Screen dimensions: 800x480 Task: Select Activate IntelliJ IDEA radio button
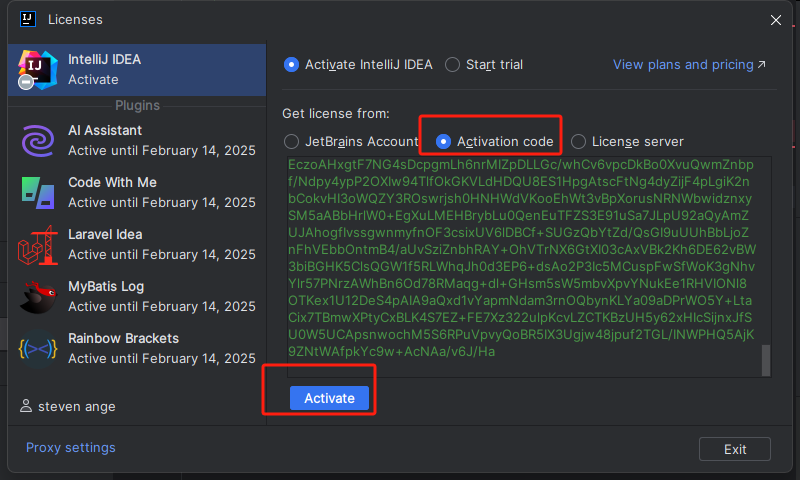point(291,65)
